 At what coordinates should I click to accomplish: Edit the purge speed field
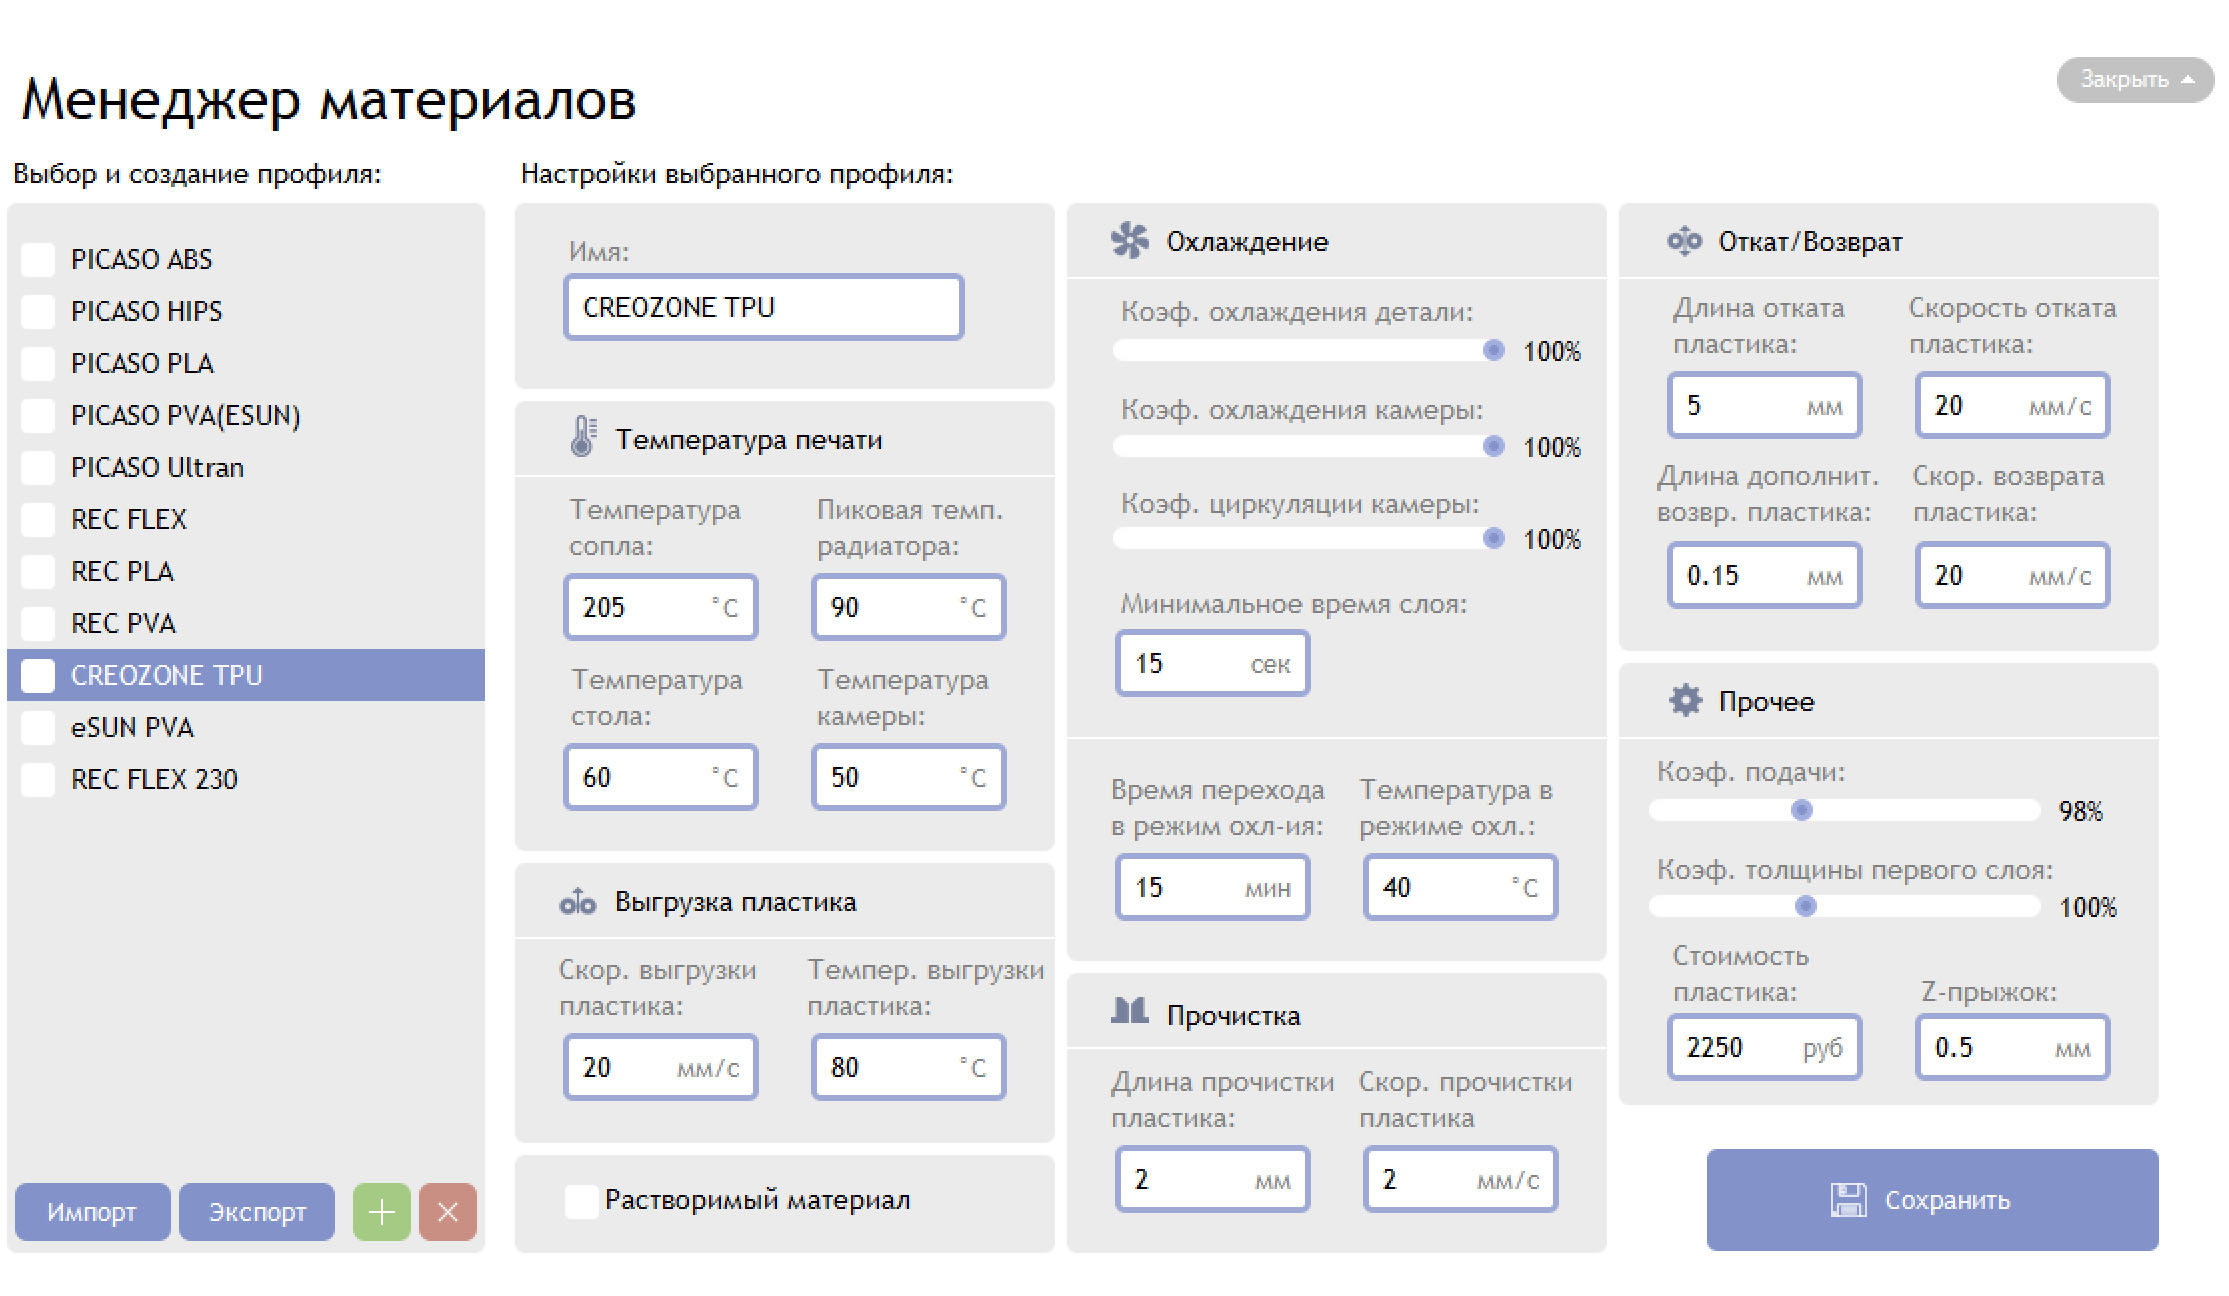pos(1460,1179)
